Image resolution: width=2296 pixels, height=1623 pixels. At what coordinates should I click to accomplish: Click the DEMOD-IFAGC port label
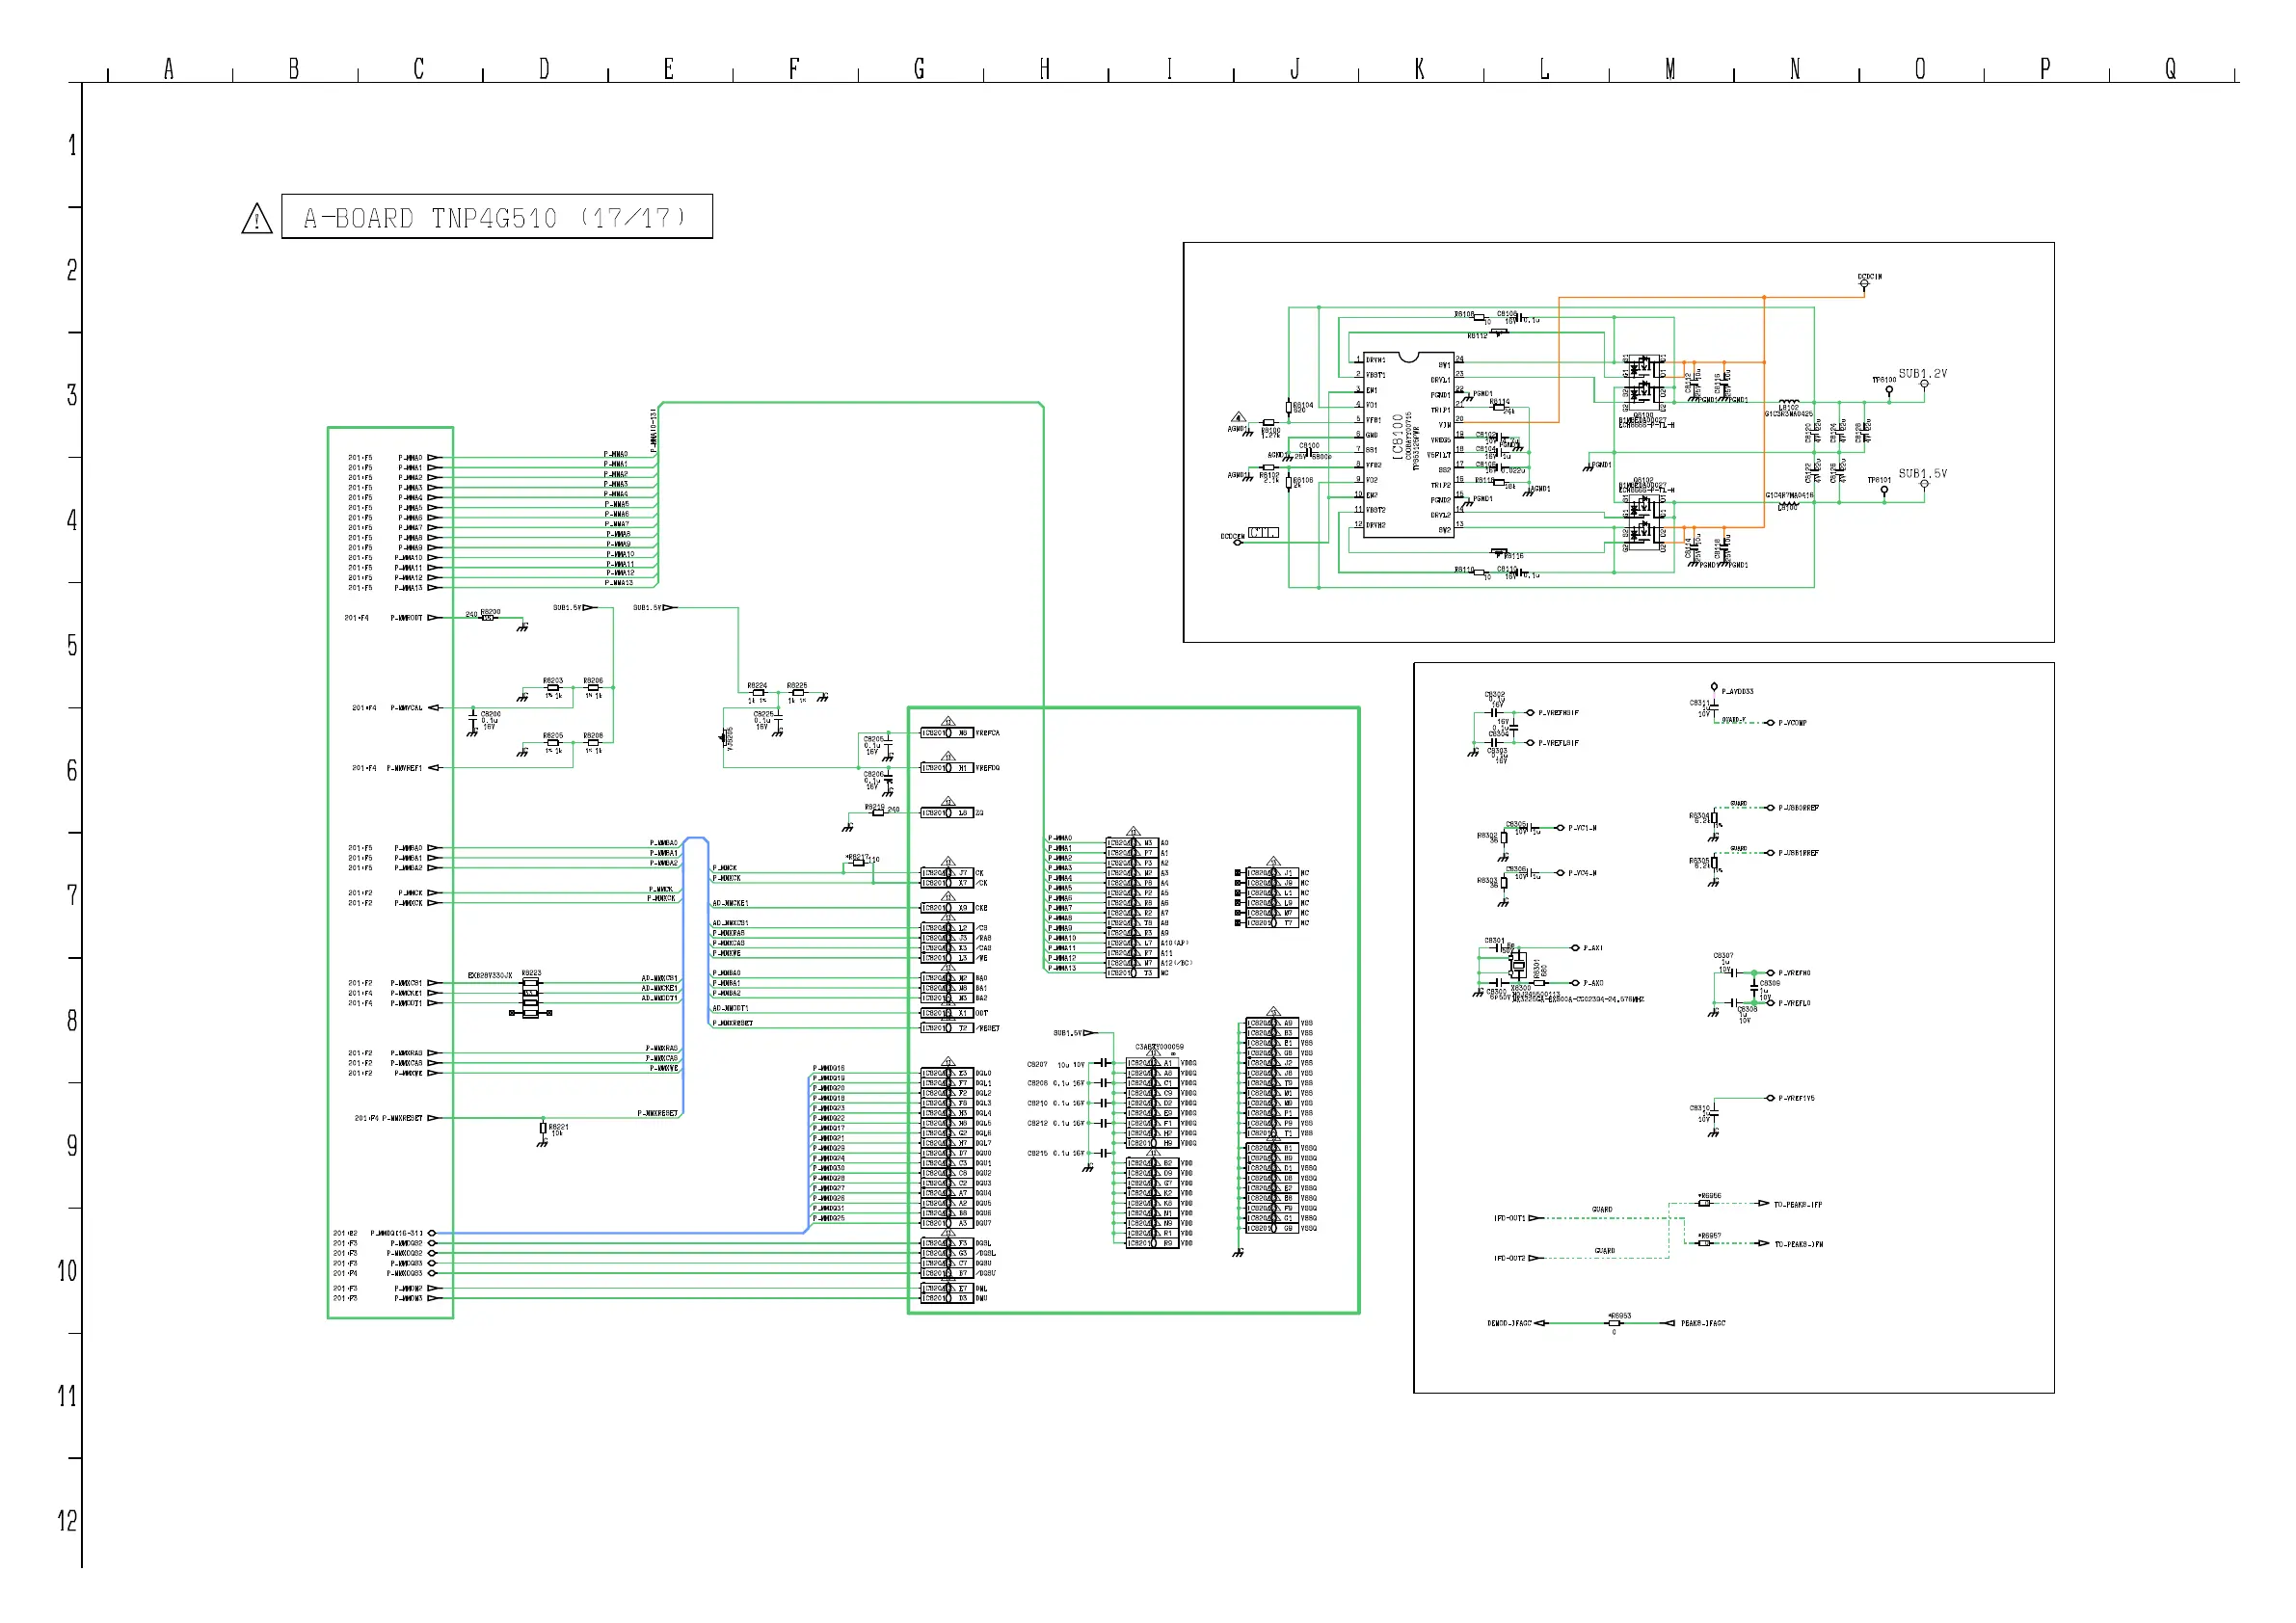[1509, 1323]
